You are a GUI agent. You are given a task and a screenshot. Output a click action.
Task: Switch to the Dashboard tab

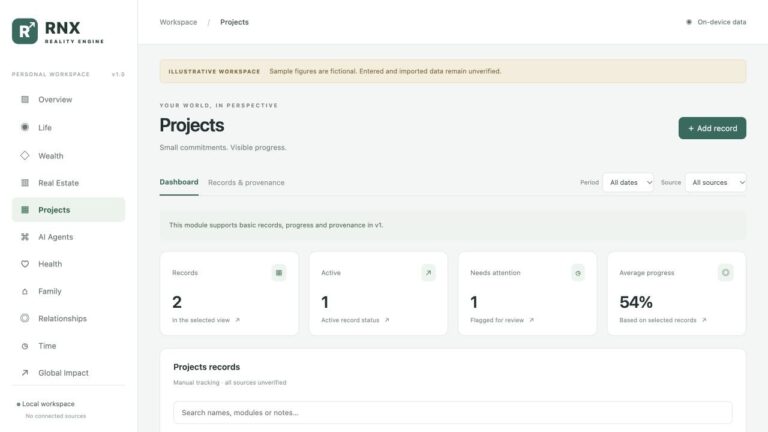(x=179, y=182)
